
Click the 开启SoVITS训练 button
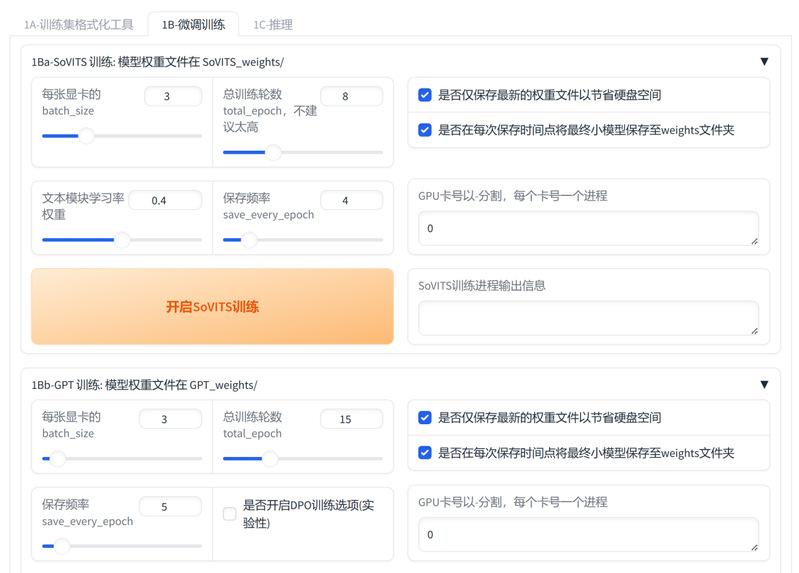coord(212,306)
